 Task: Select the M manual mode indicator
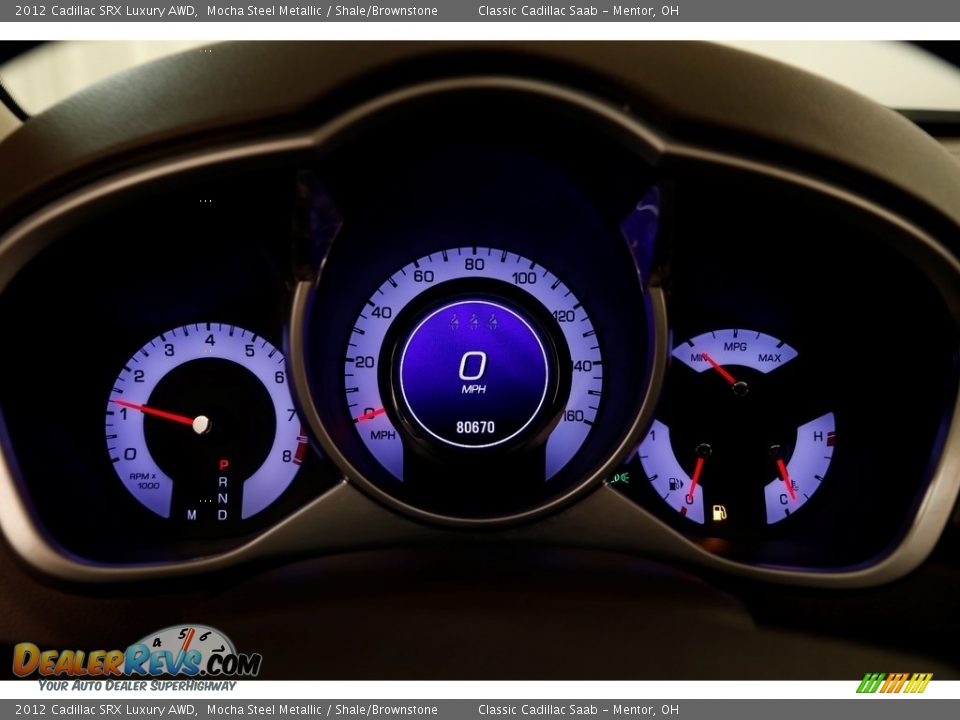(191, 515)
